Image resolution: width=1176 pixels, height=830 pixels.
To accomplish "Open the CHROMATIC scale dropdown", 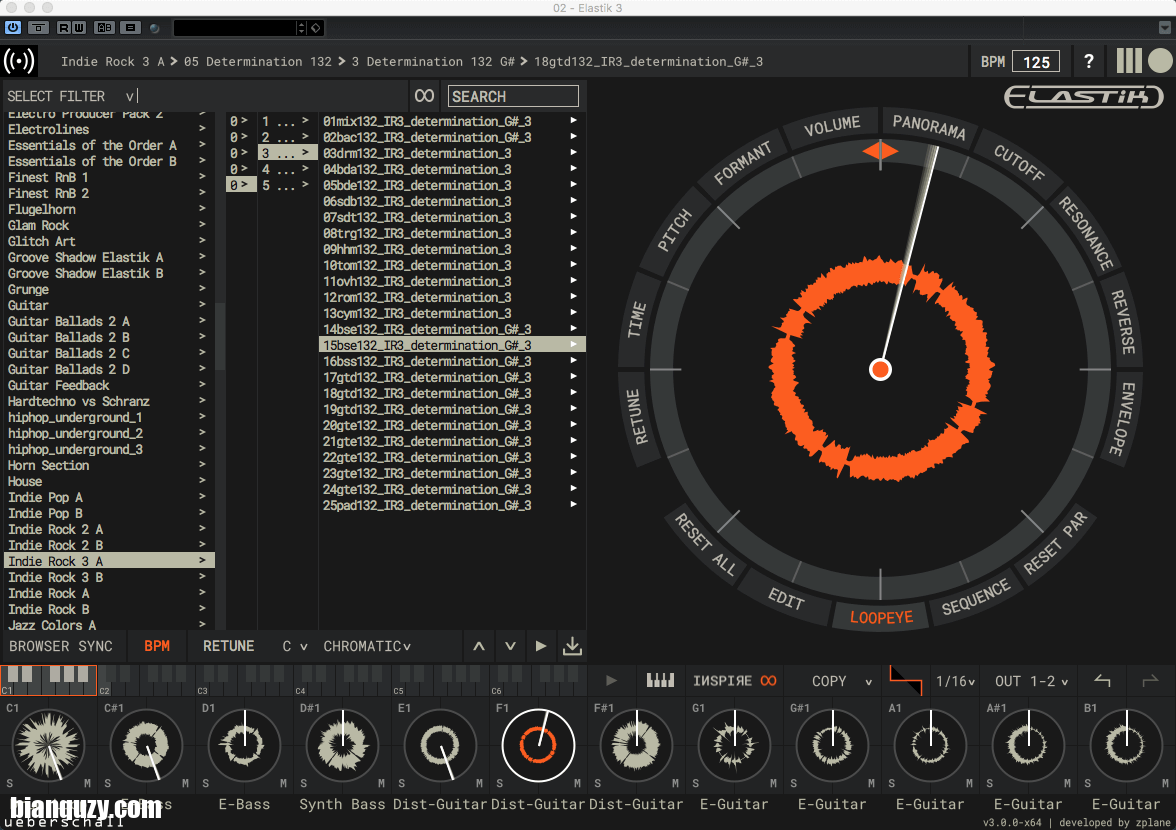I will 367,646.
